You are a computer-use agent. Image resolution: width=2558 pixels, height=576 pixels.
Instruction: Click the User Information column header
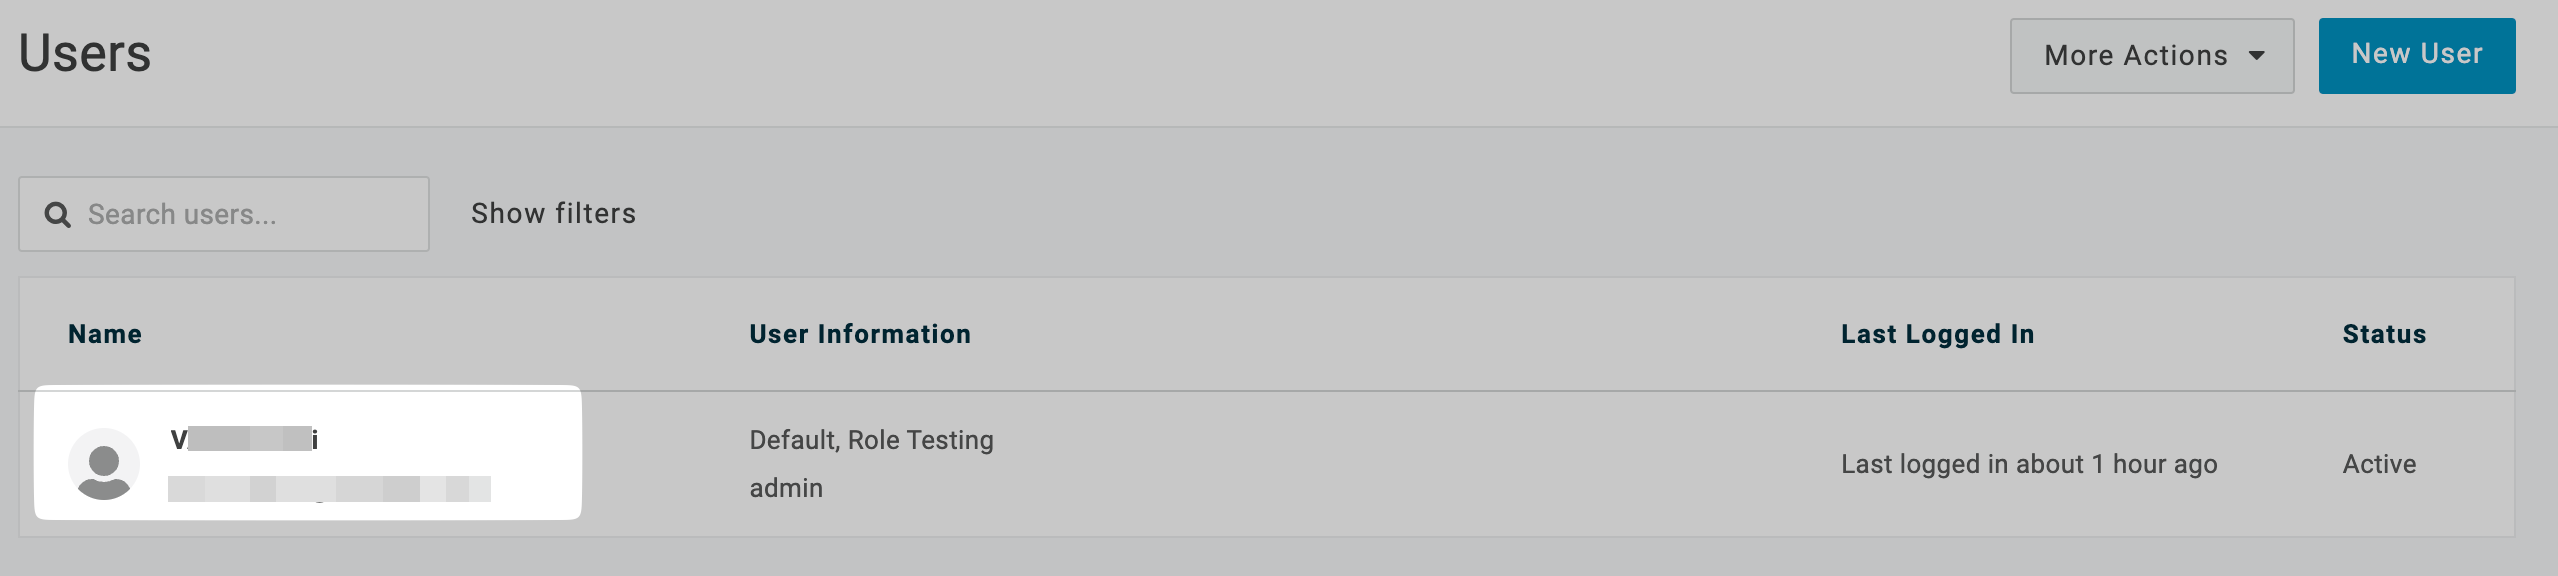point(860,333)
